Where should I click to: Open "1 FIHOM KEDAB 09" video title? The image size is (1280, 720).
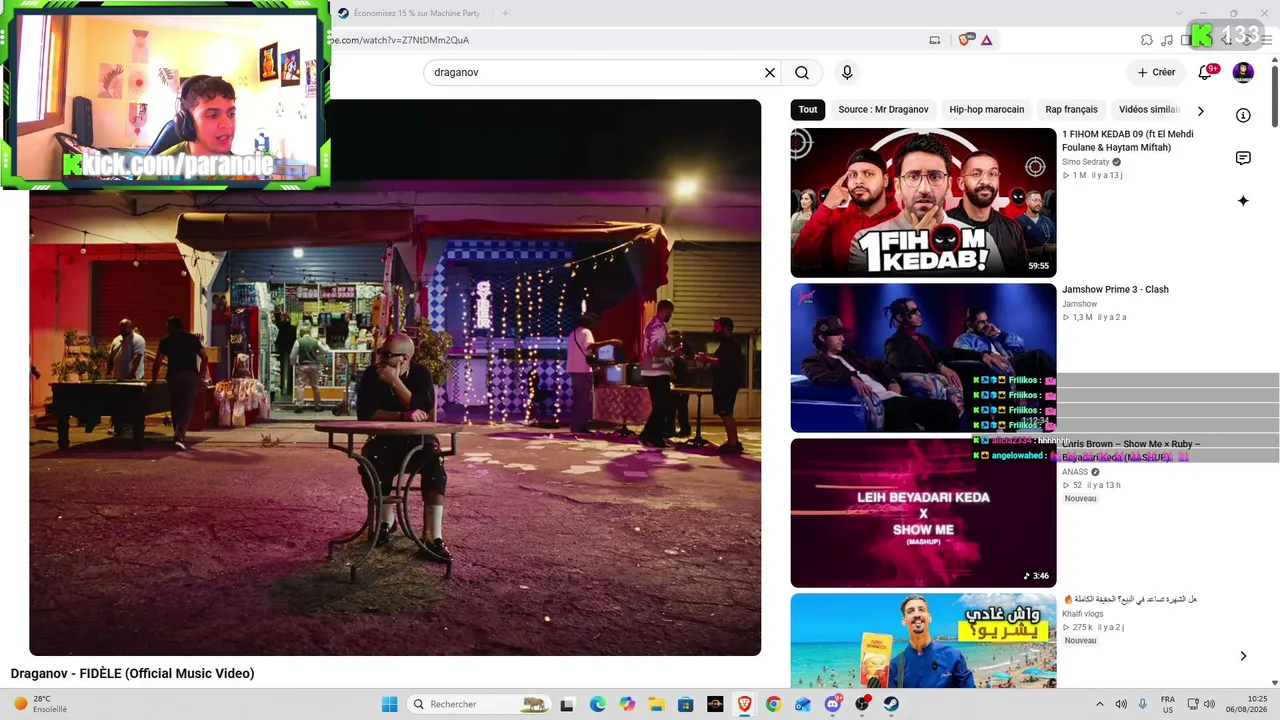[x=1128, y=141]
